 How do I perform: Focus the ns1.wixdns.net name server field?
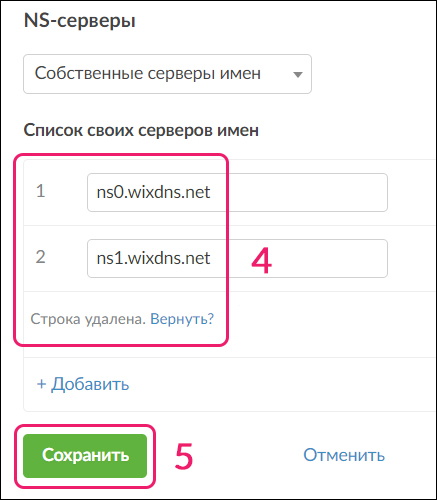click(x=237, y=258)
